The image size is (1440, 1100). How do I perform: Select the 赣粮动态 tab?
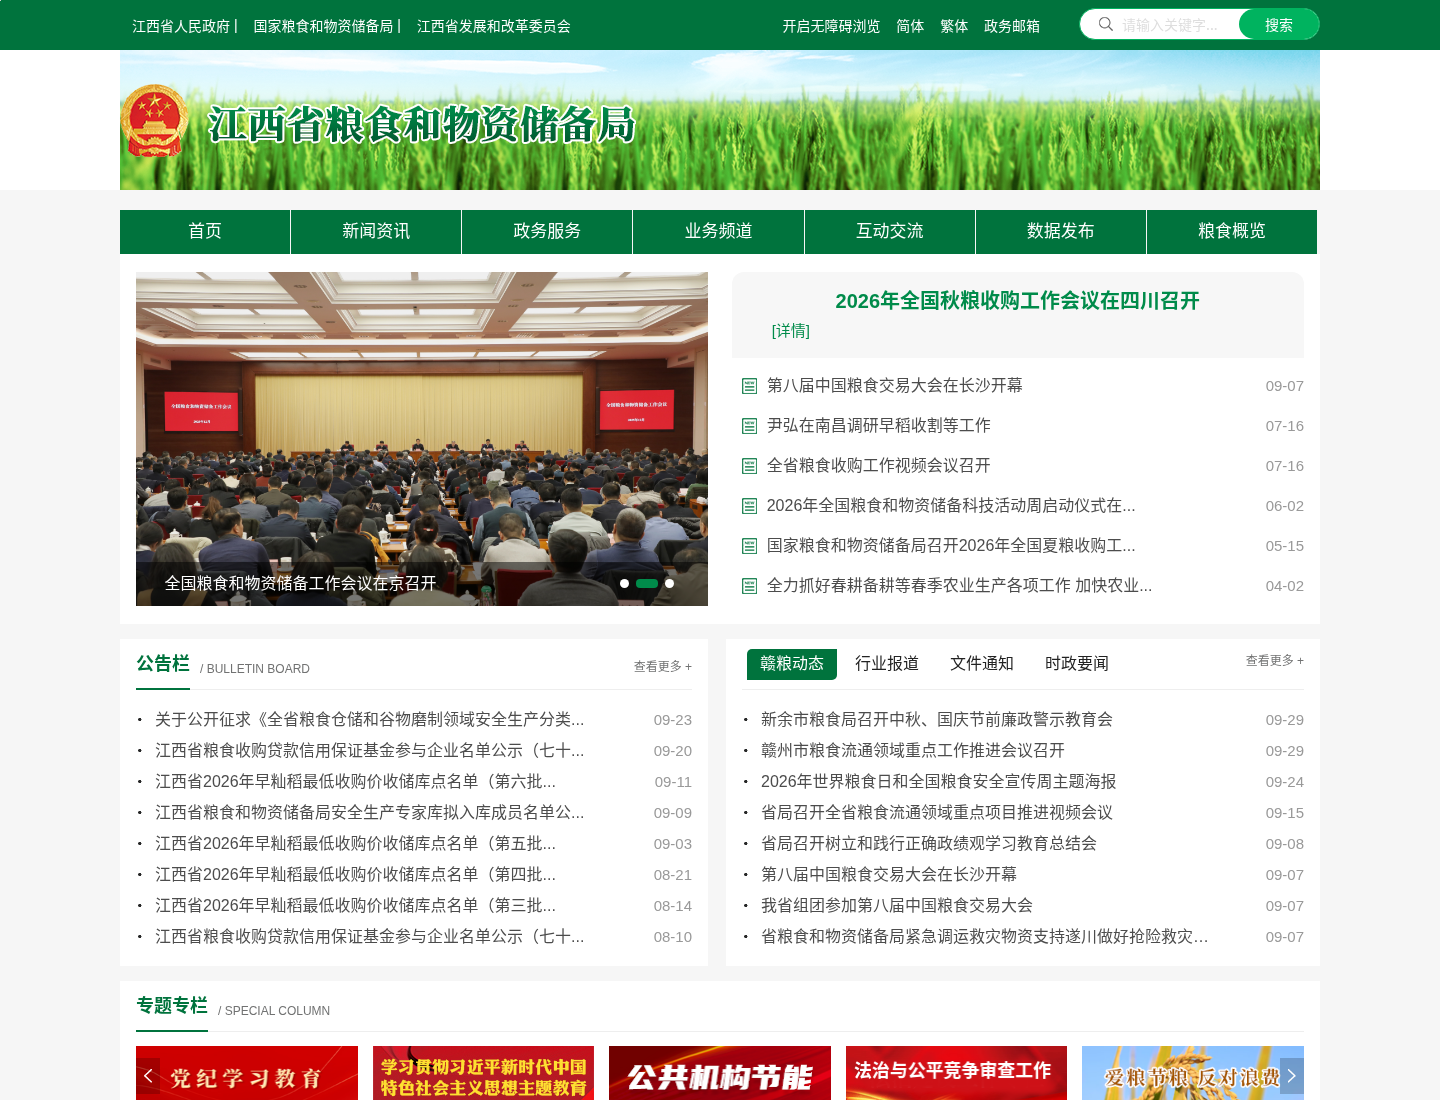792,664
